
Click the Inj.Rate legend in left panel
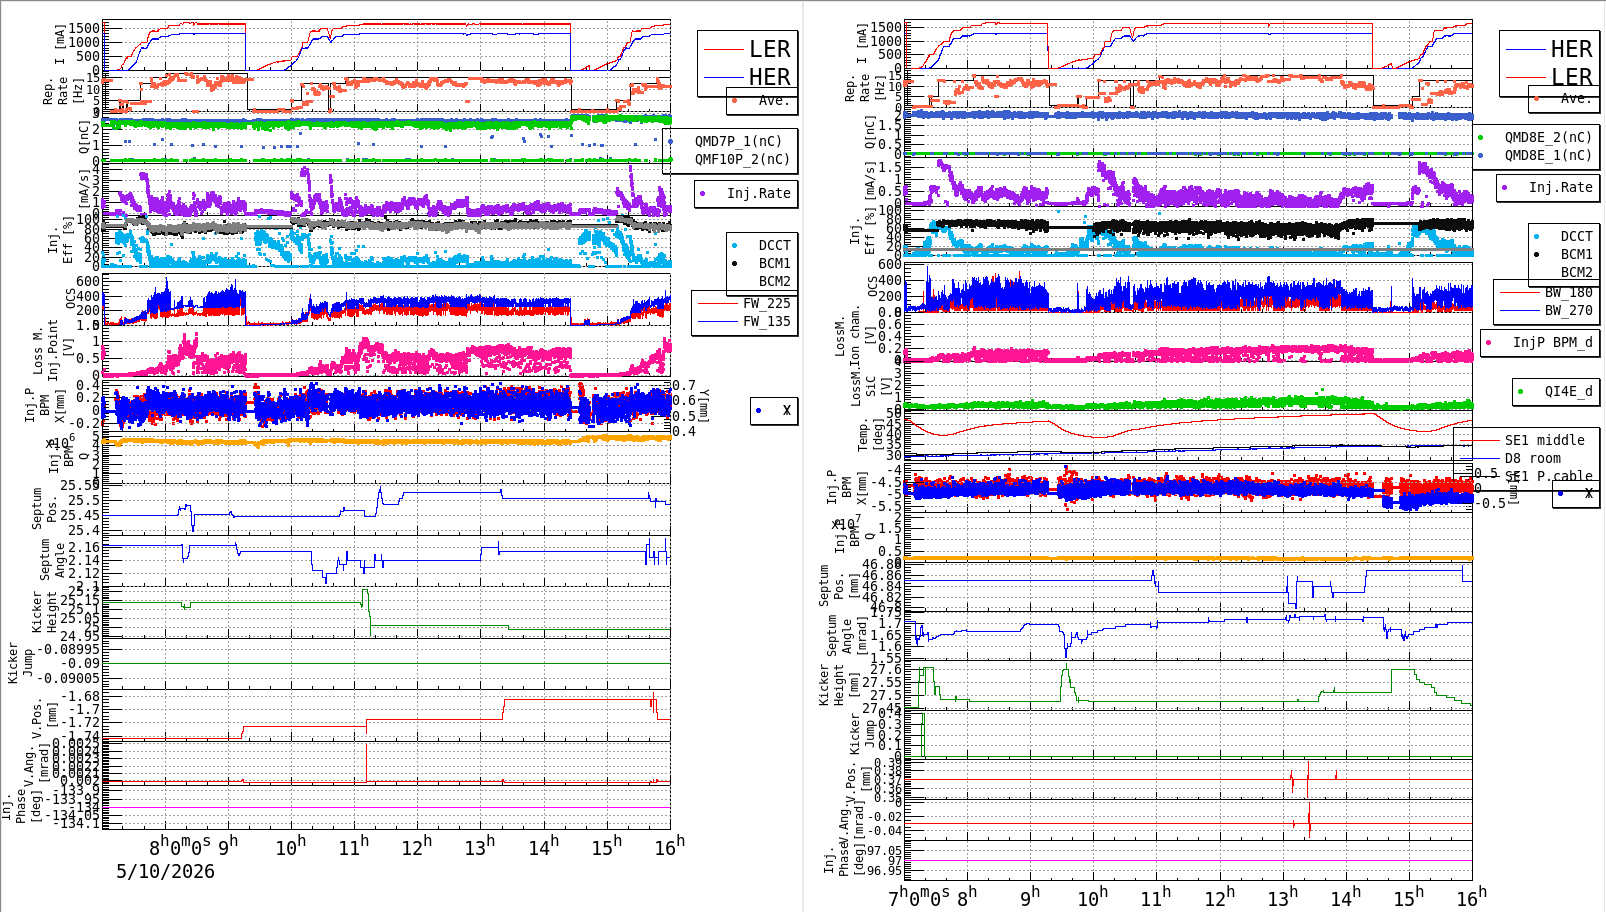point(758,194)
